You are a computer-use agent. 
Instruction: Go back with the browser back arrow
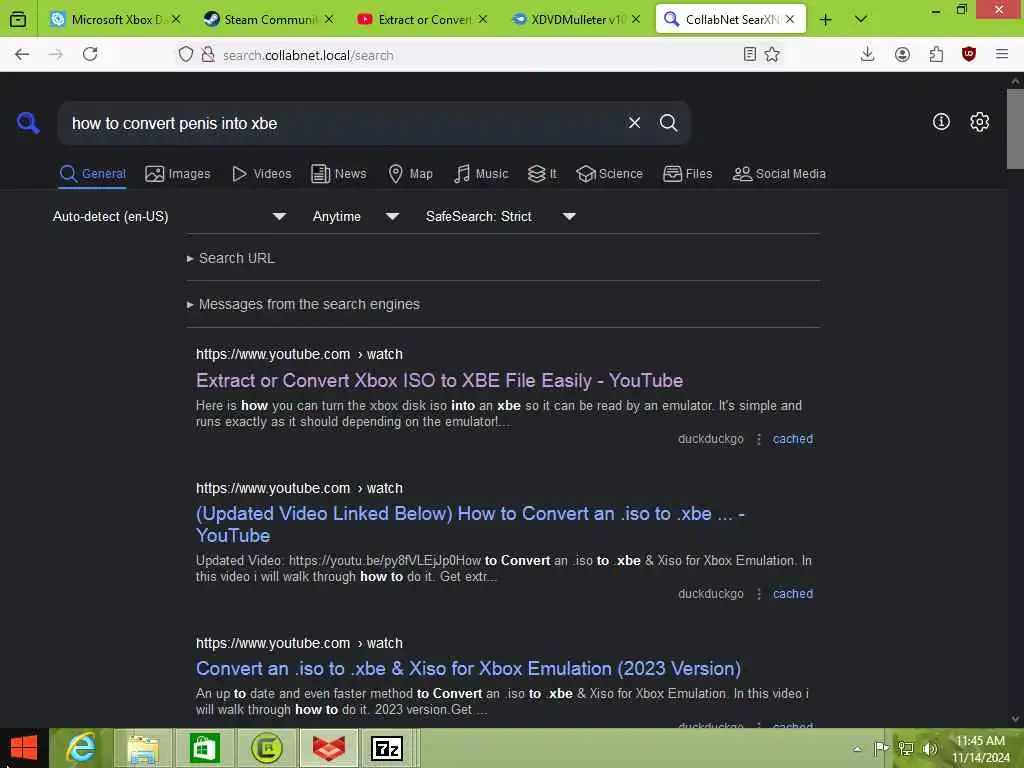tap(22, 54)
